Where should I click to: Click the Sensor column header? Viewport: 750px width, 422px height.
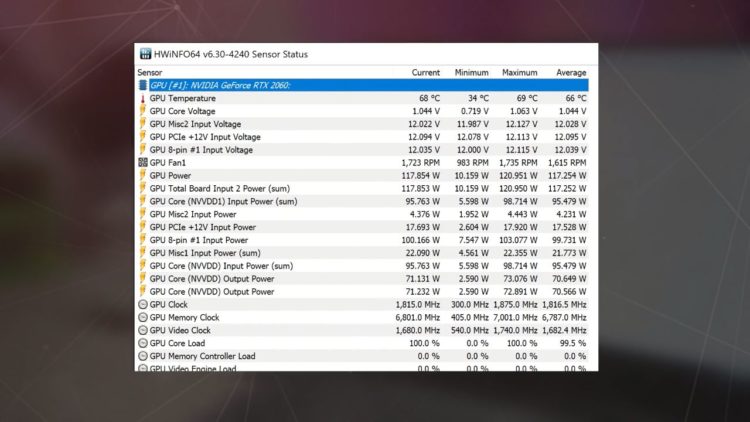click(150, 73)
